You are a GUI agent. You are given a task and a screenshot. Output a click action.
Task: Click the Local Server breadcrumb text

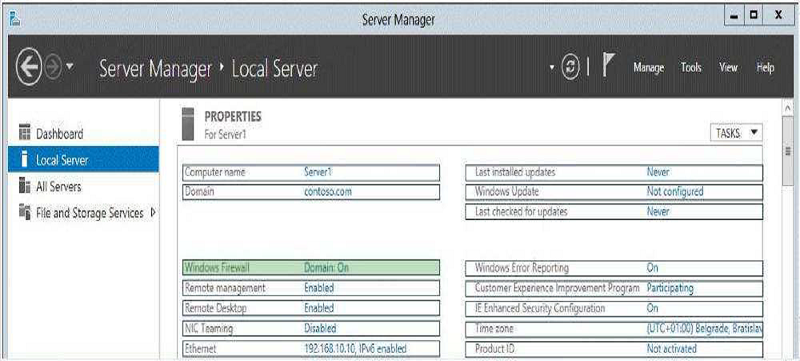pyautogui.click(x=274, y=68)
